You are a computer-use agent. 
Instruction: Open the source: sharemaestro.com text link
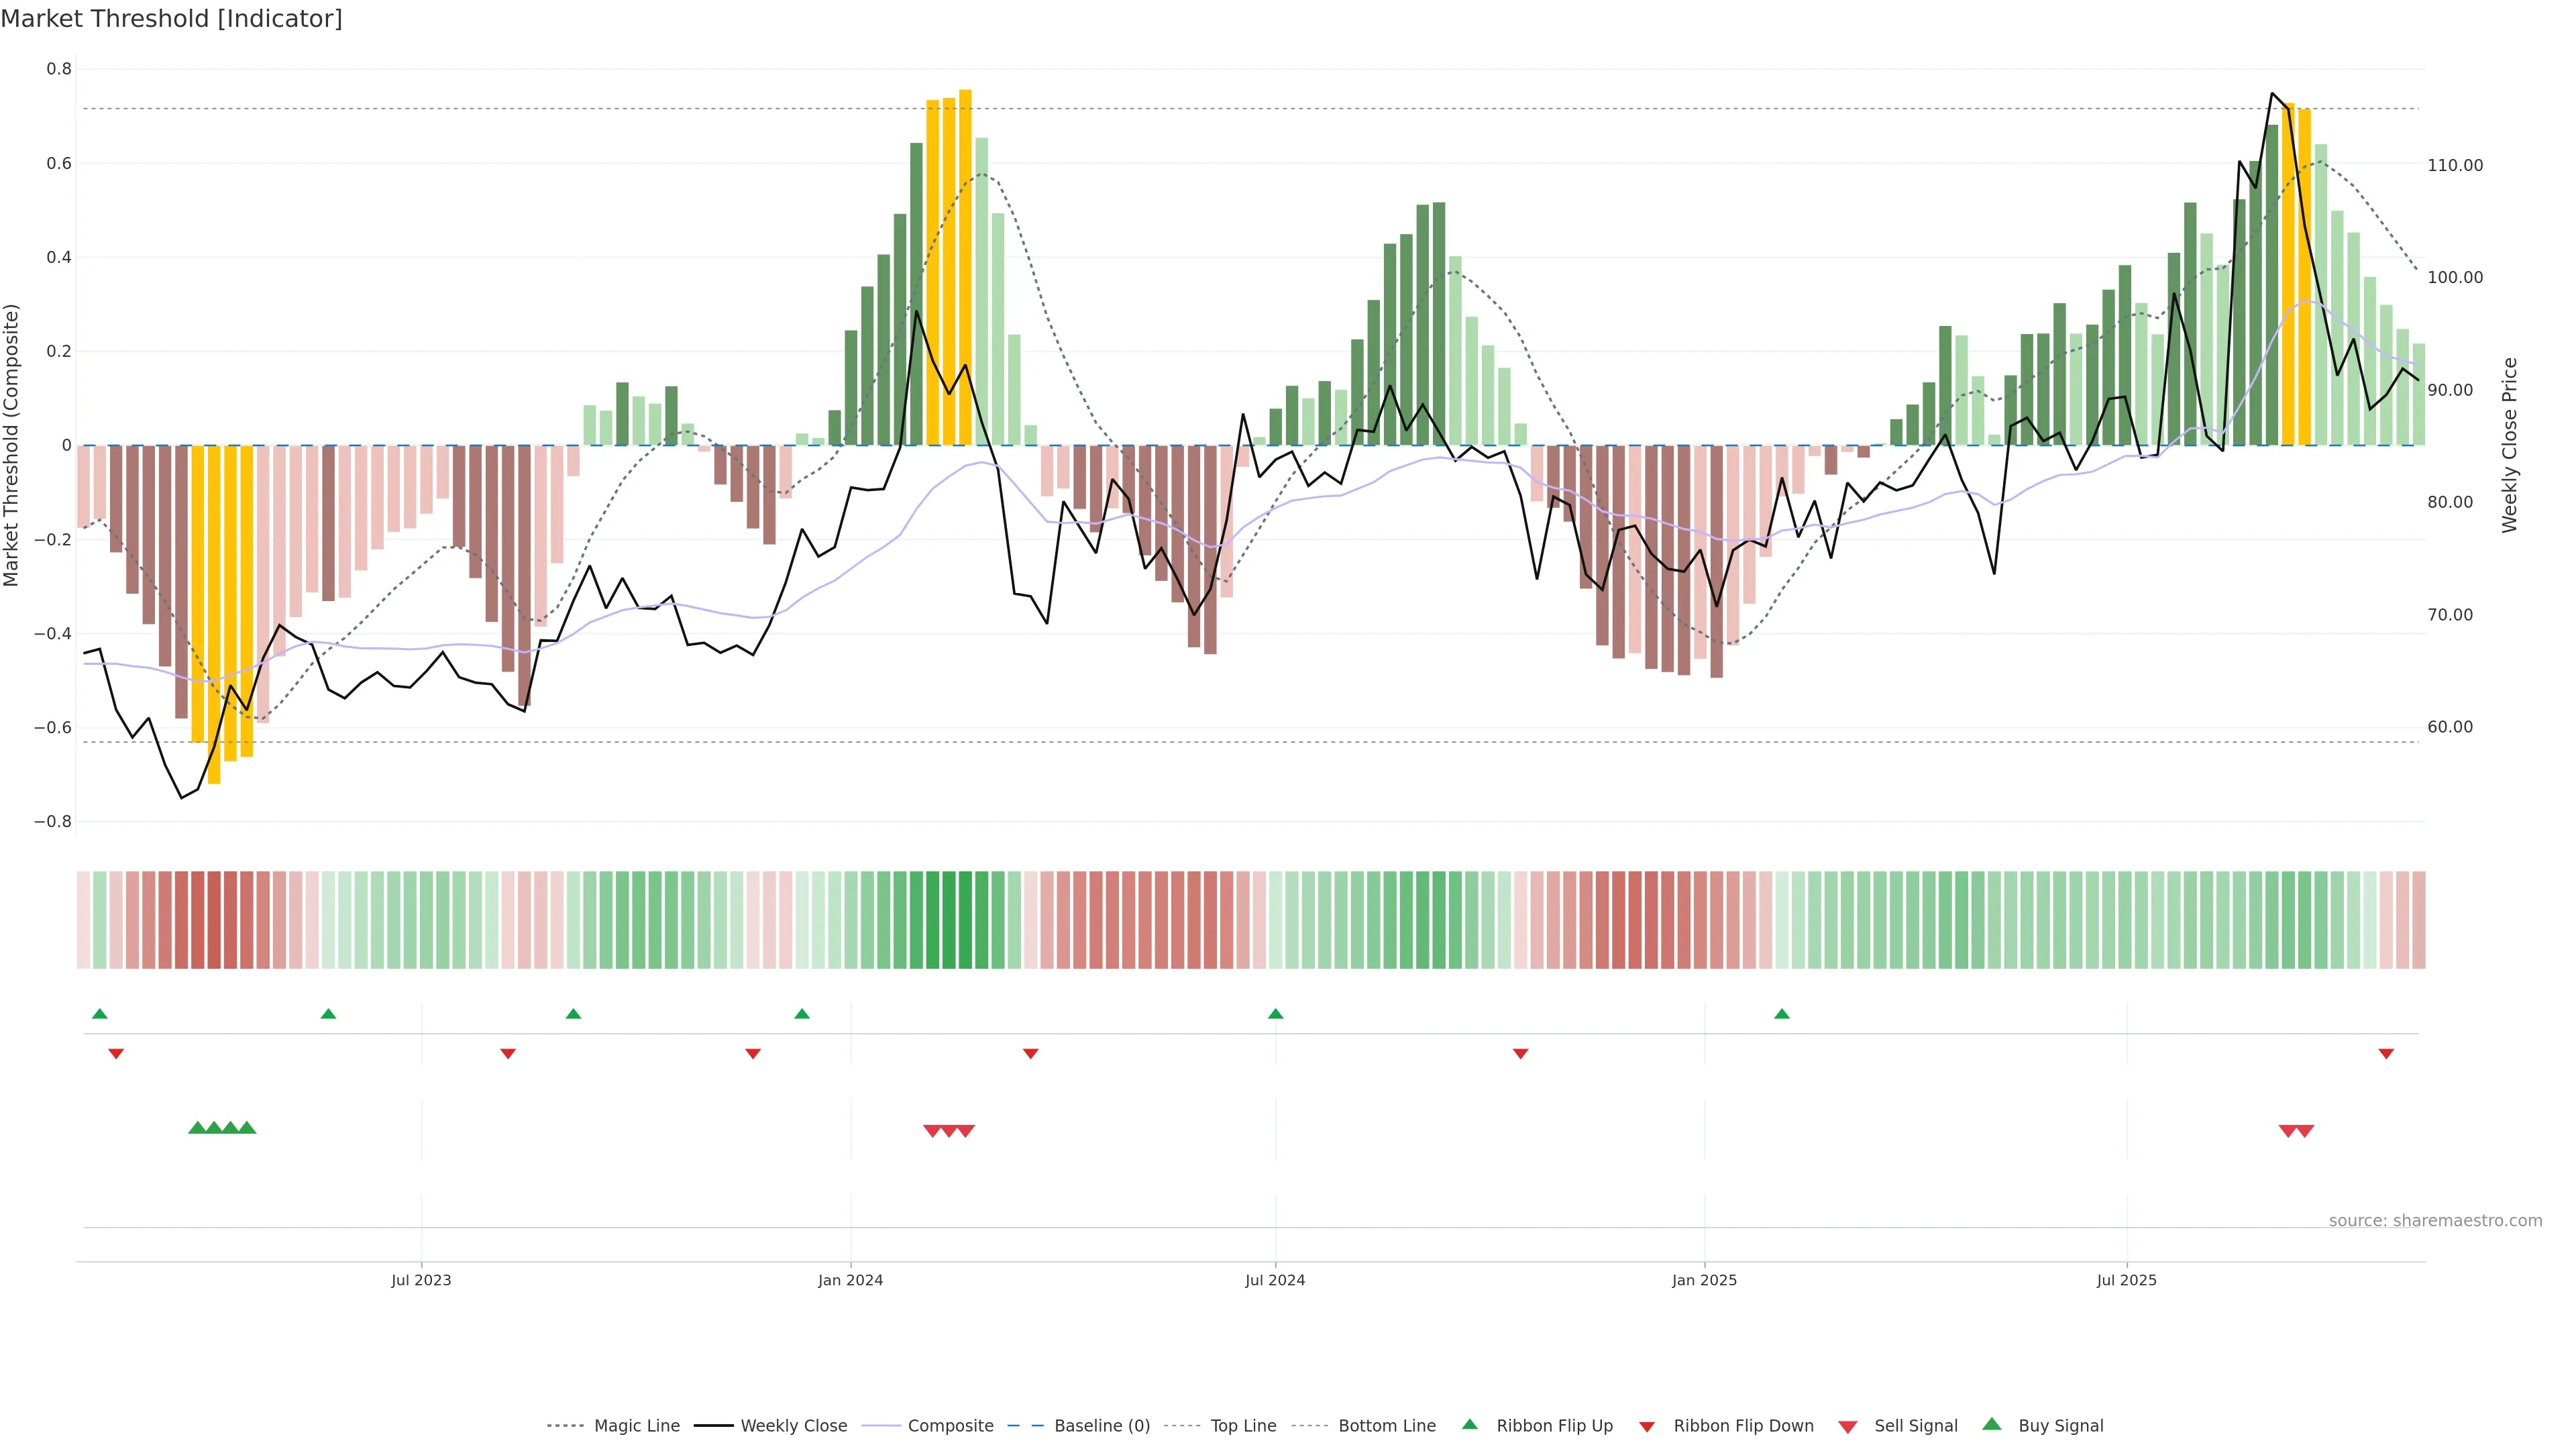coord(2435,1220)
